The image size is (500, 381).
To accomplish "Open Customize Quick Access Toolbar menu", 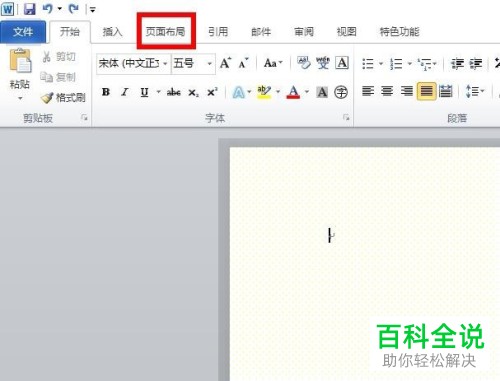I will 92,10.
